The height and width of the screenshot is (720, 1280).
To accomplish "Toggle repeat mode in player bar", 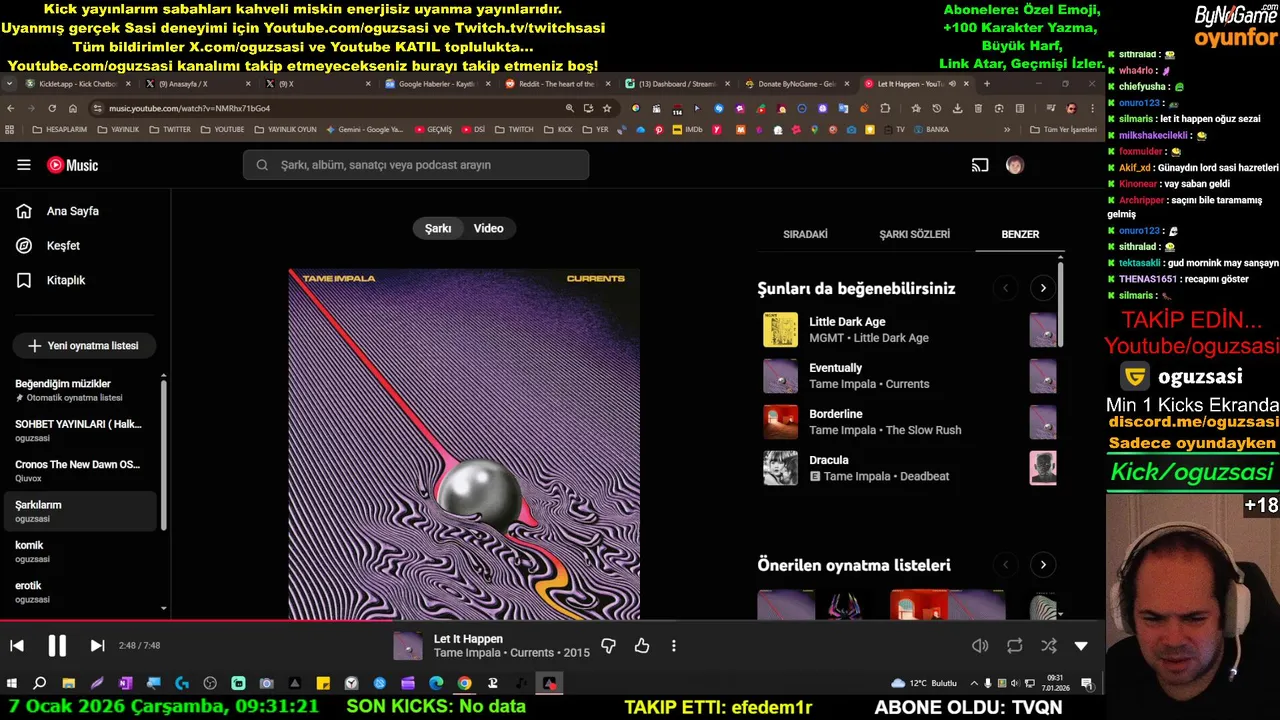I will coord(1015,646).
